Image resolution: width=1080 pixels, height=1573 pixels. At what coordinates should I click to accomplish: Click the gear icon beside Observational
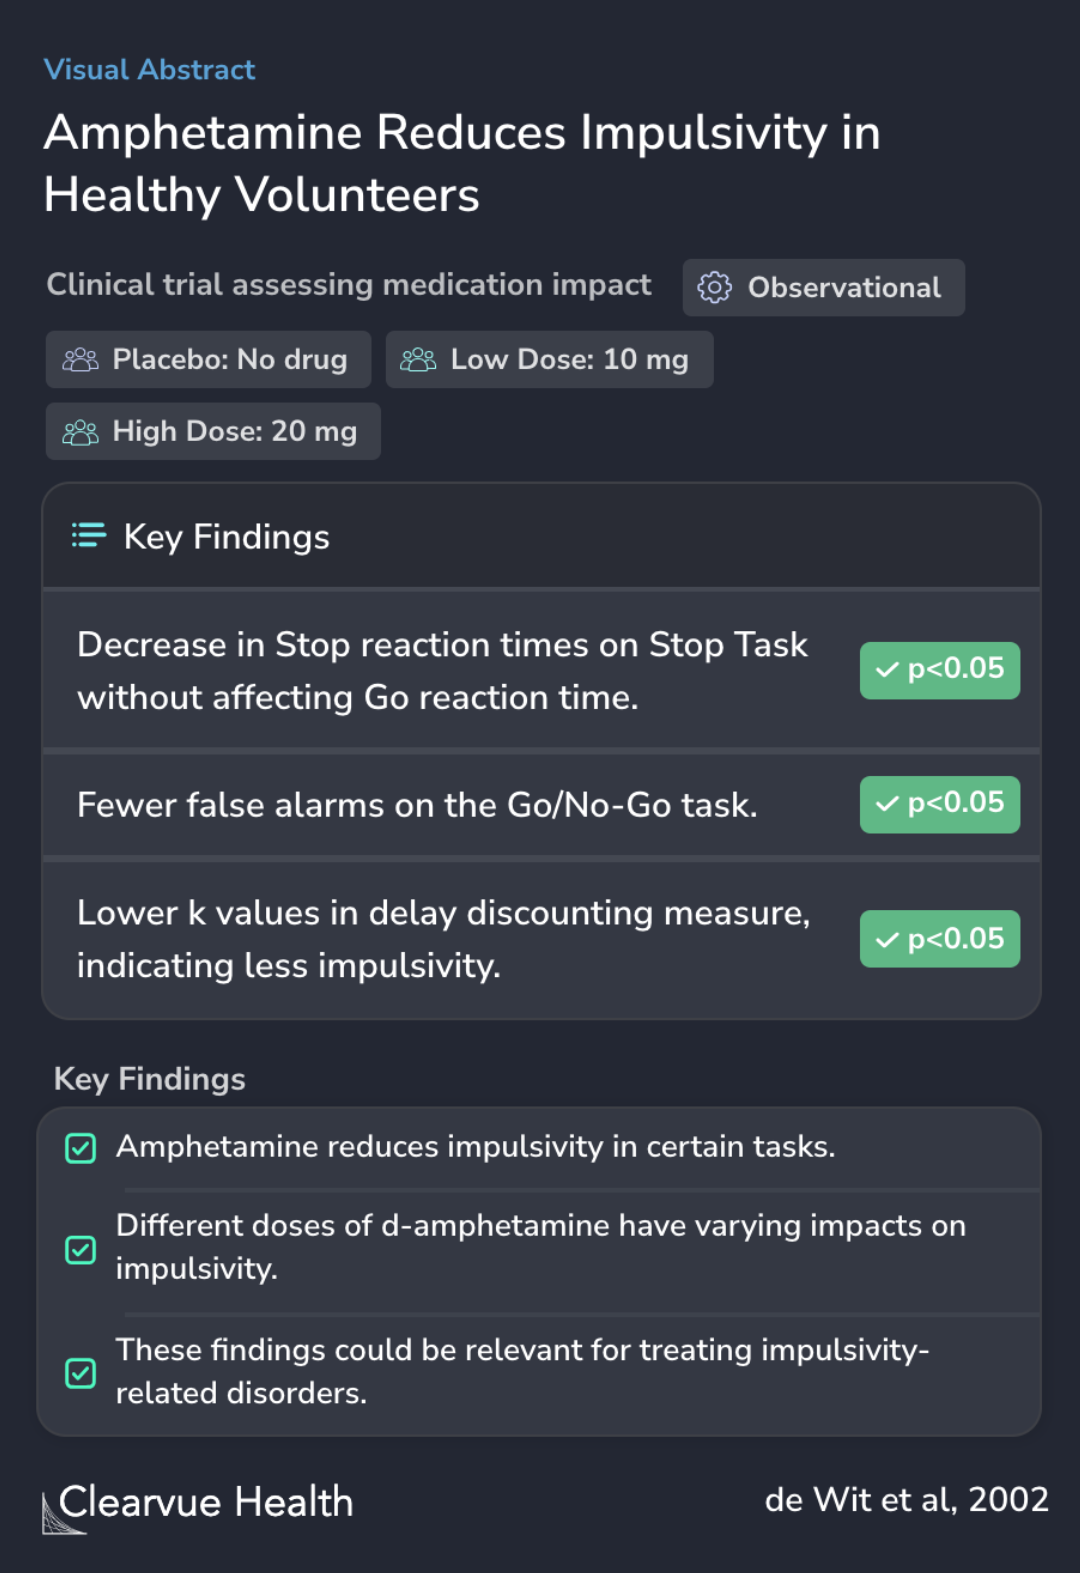click(714, 288)
